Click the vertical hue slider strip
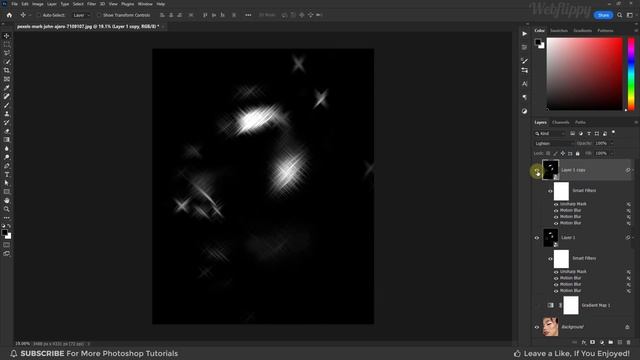Image resolution: width=640 pixels, height=360 pixels. 631,74
